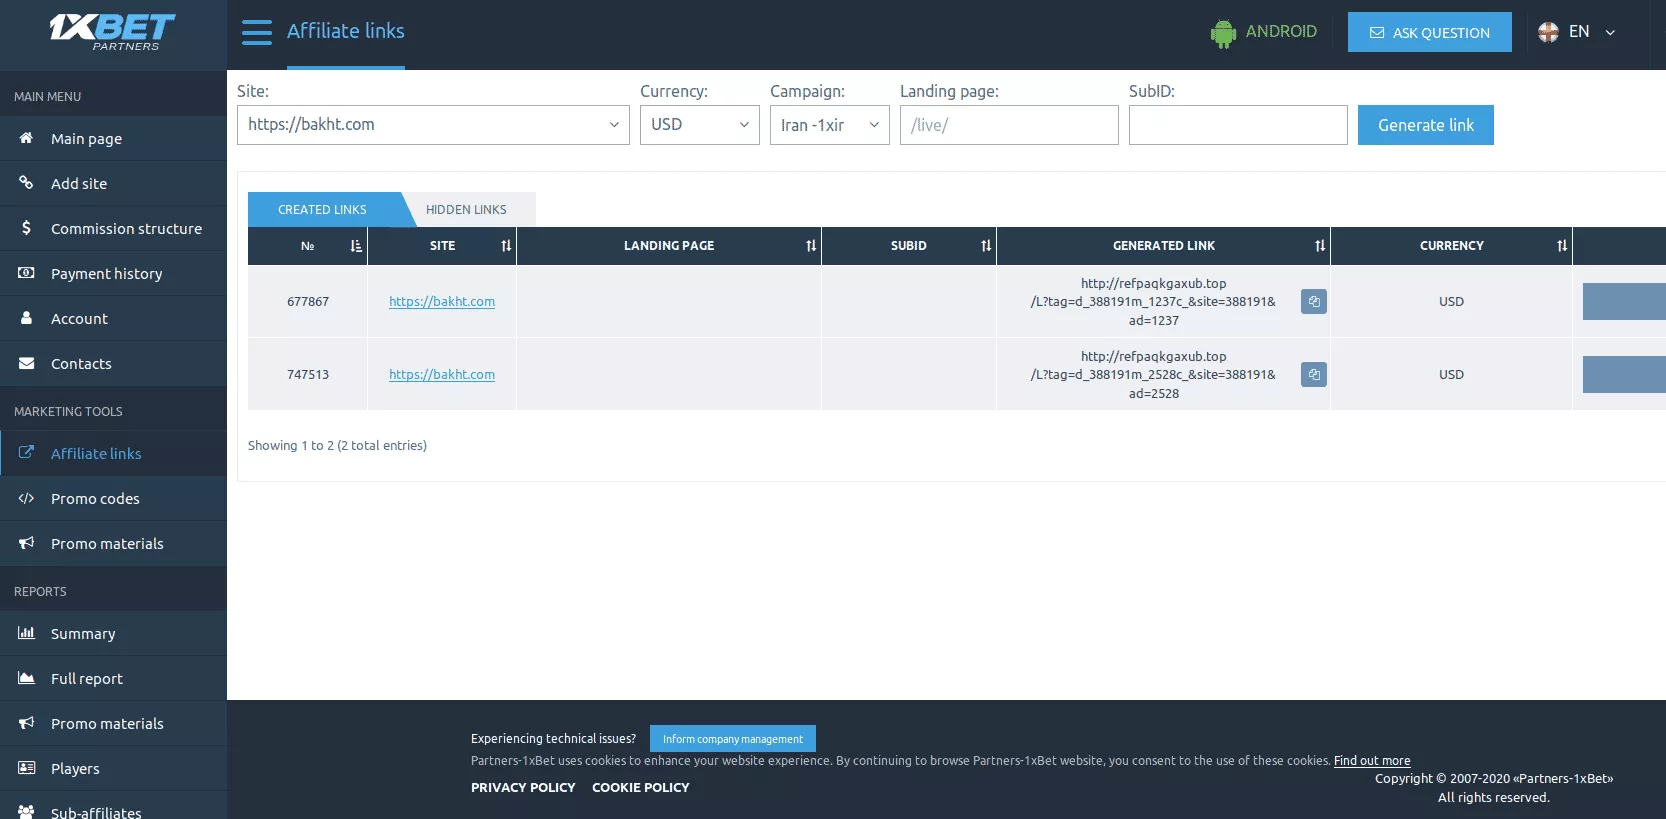
Task: Copy generated link for entry 677867
Action: (1313, 301)
